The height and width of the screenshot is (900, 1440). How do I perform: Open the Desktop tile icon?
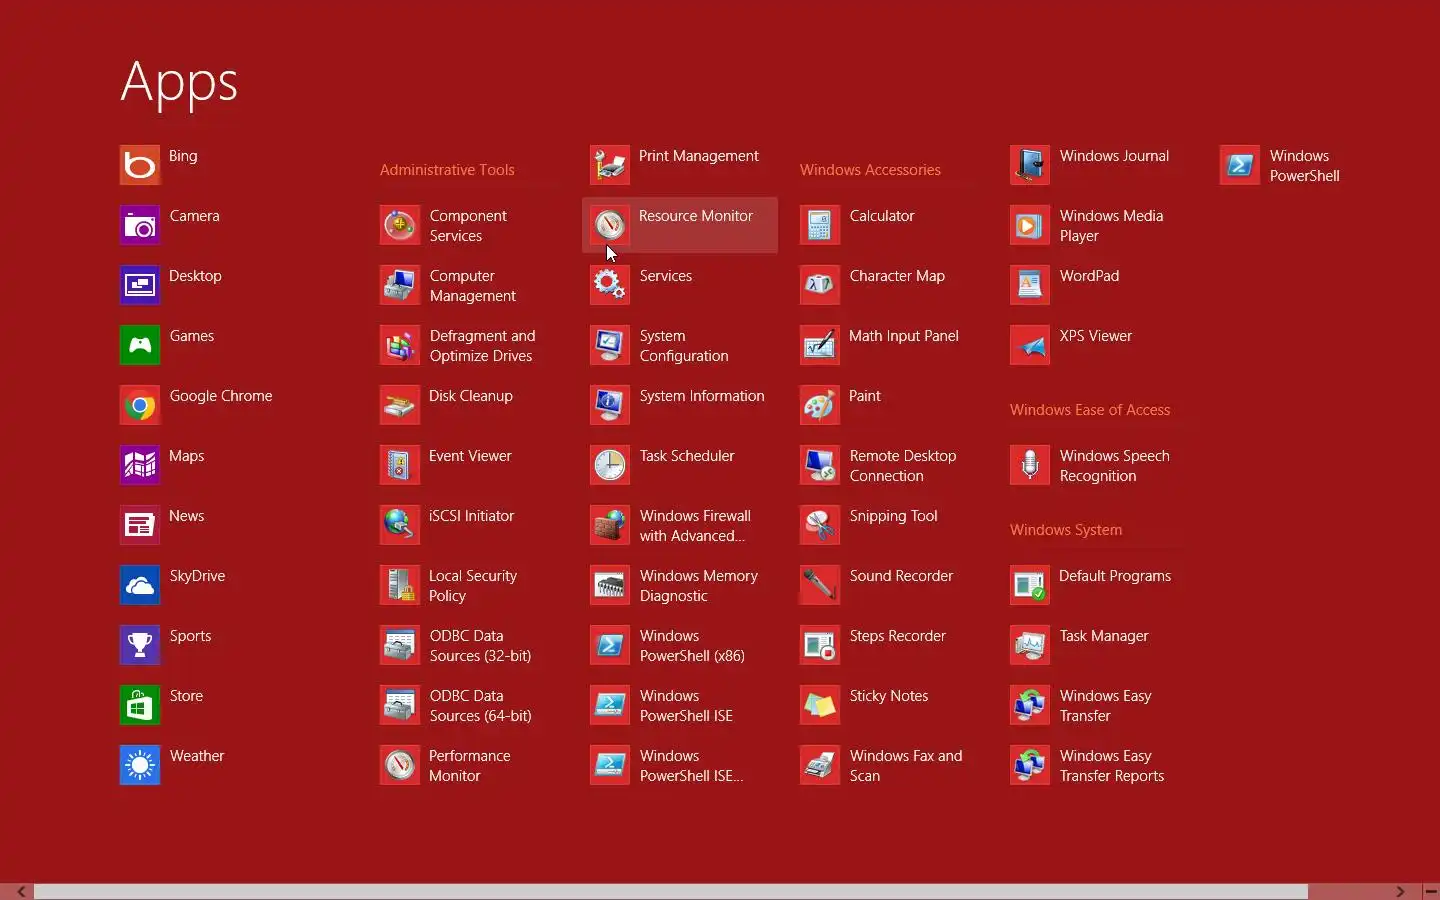click(x=140, y=285)
